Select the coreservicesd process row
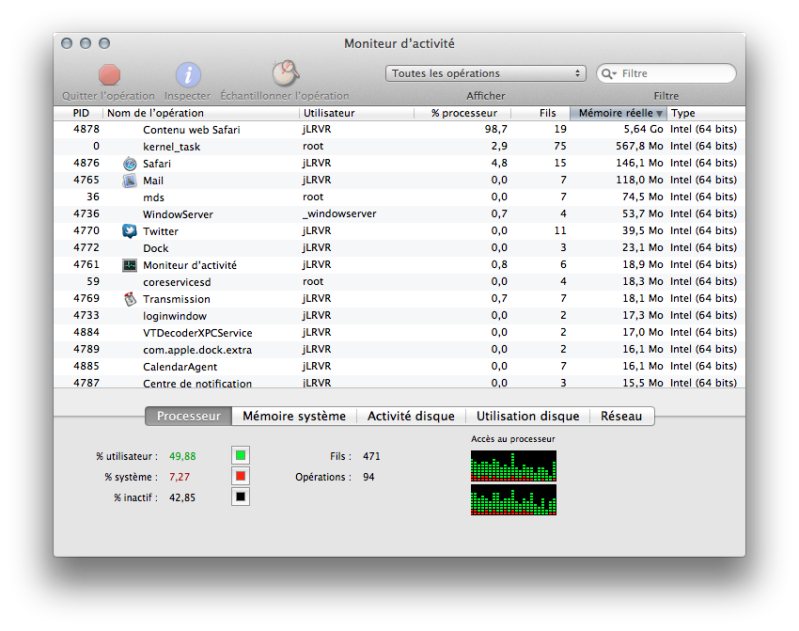This screenshot has height=631, width=799. [400, 281]
